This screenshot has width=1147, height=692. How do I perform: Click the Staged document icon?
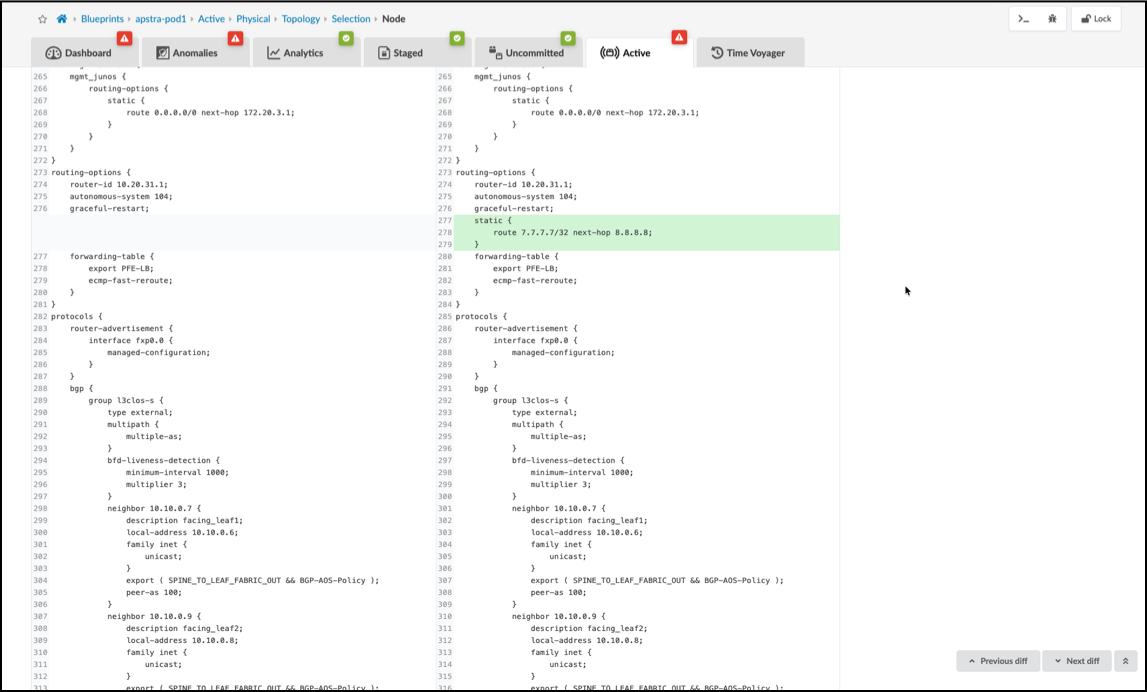pos(384,53)
